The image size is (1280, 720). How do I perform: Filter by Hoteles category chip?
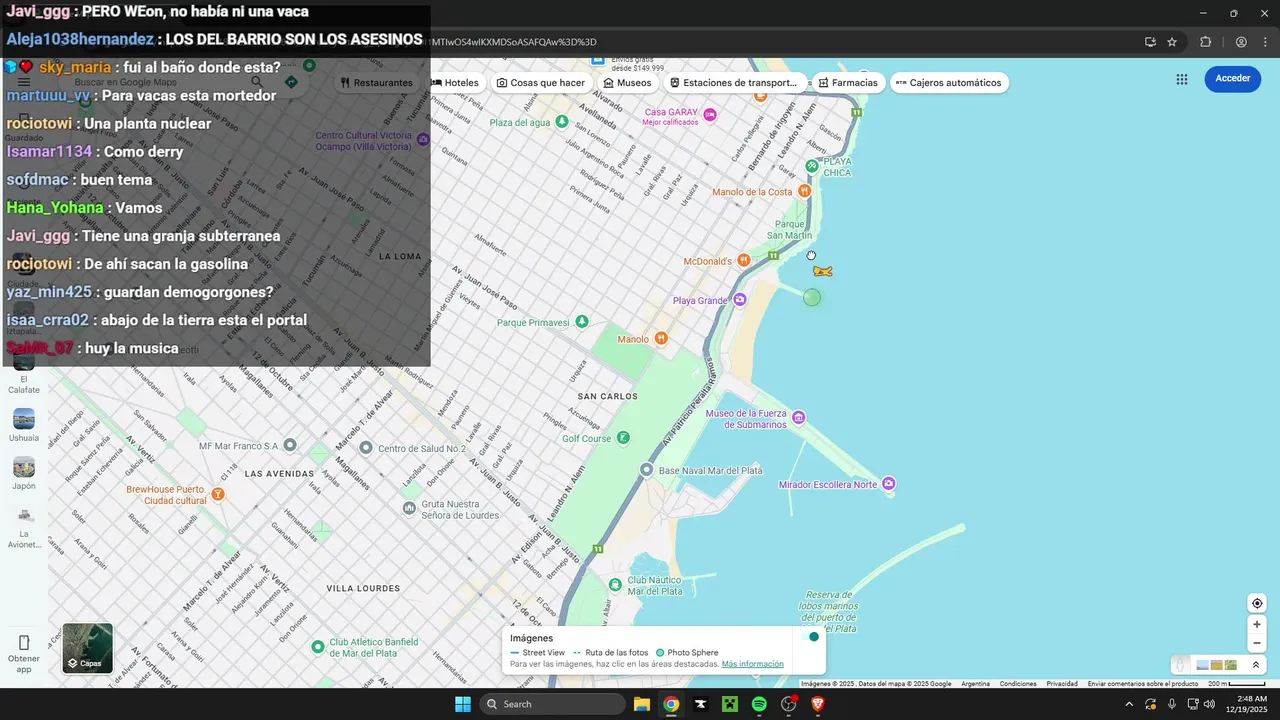click(455, 83)
